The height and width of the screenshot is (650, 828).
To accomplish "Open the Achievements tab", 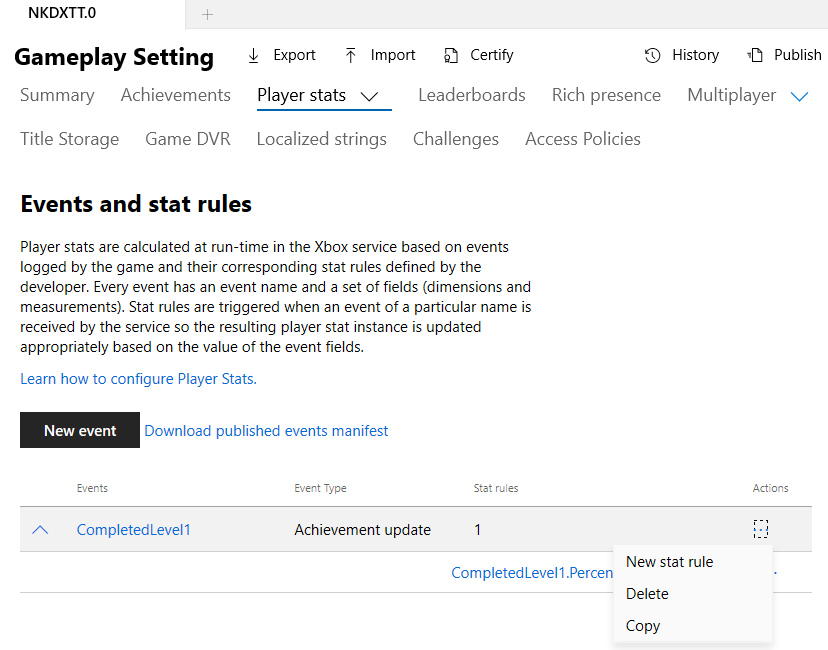I will coord(176,95).
